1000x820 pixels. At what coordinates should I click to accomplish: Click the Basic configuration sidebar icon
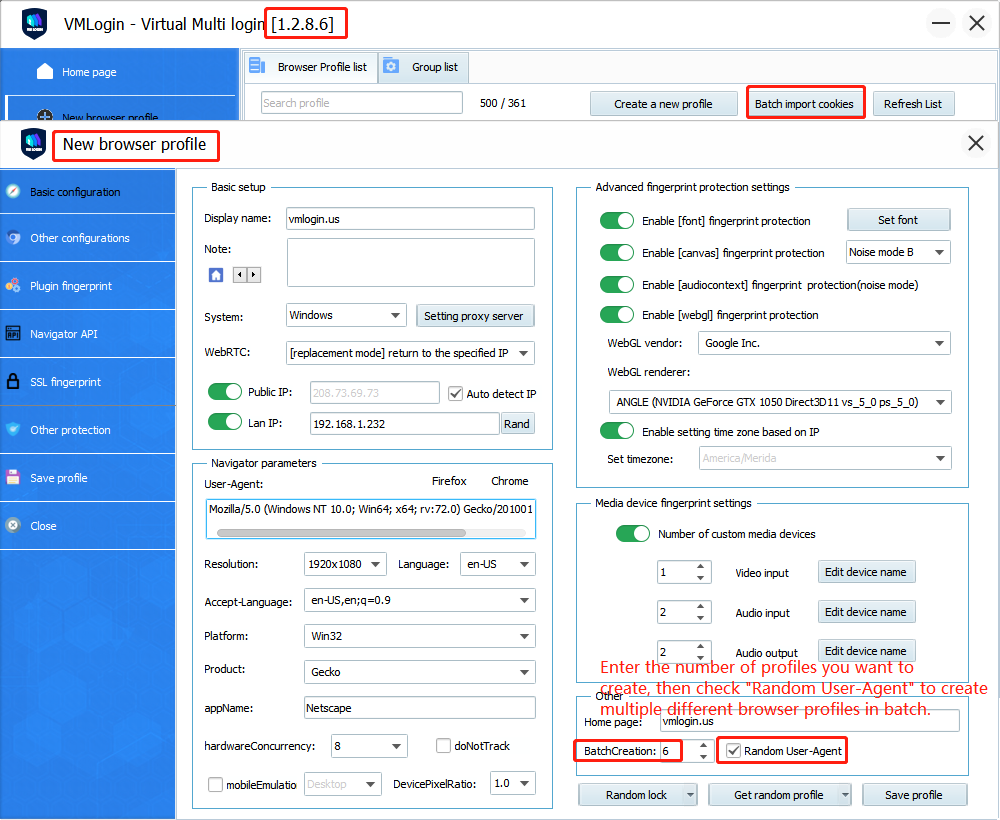pos(13,191)
